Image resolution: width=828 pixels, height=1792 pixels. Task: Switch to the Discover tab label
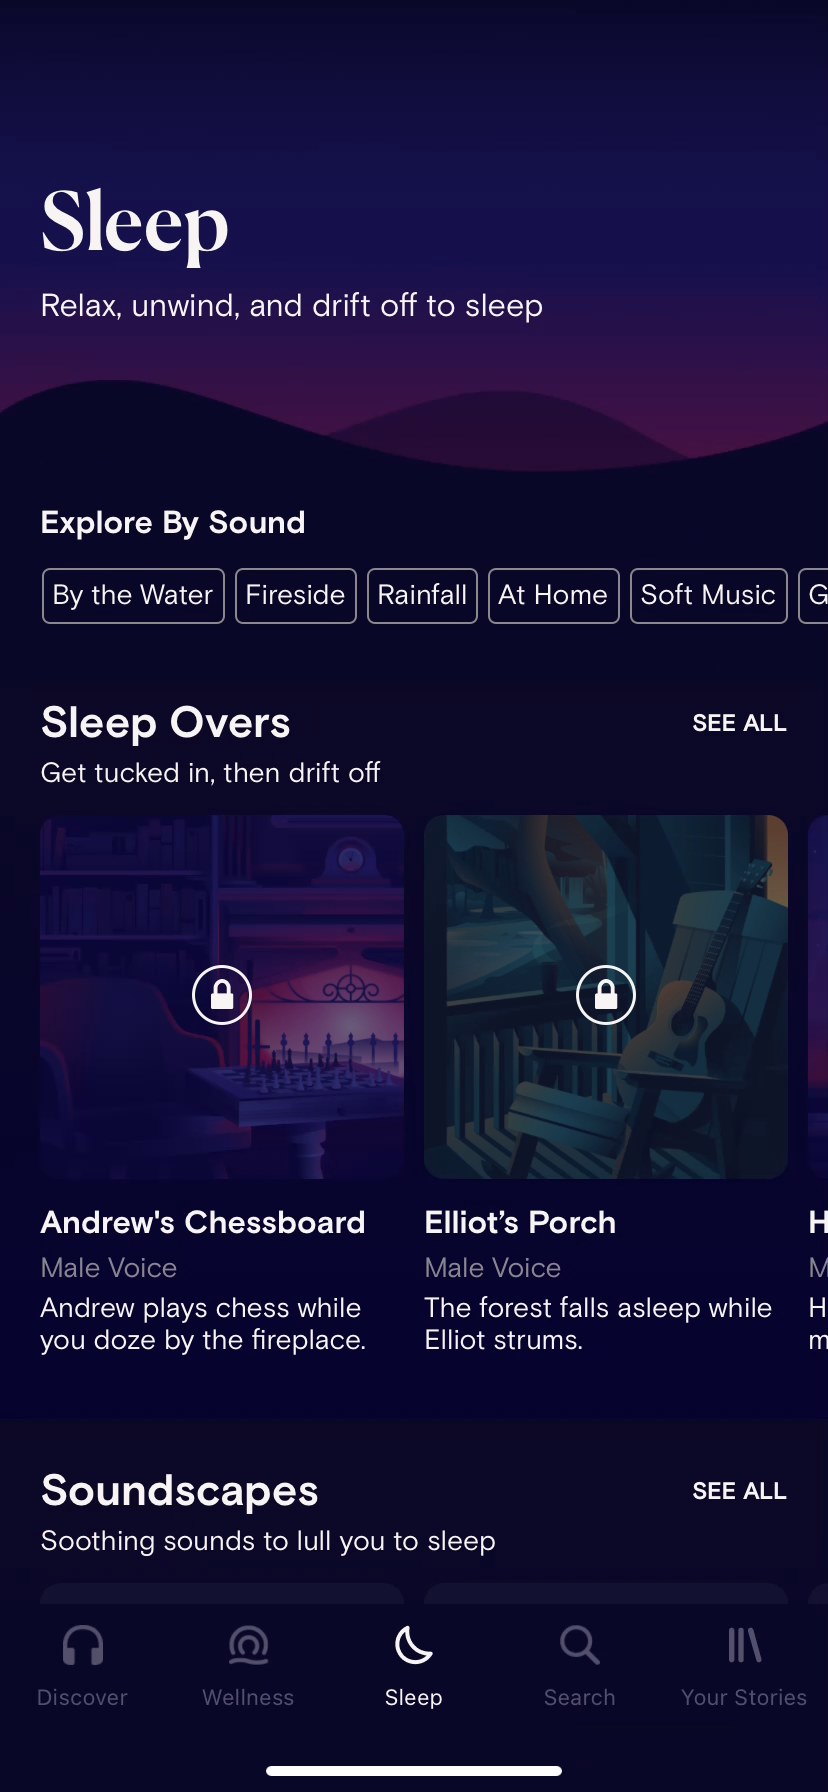coord(83,1698)
